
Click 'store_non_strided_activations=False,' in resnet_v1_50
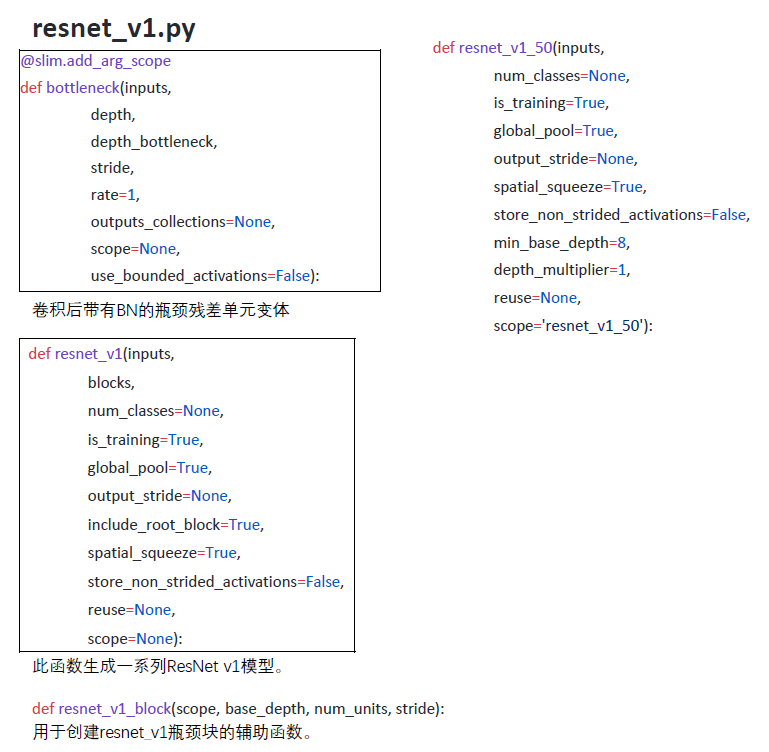[622, 215]
